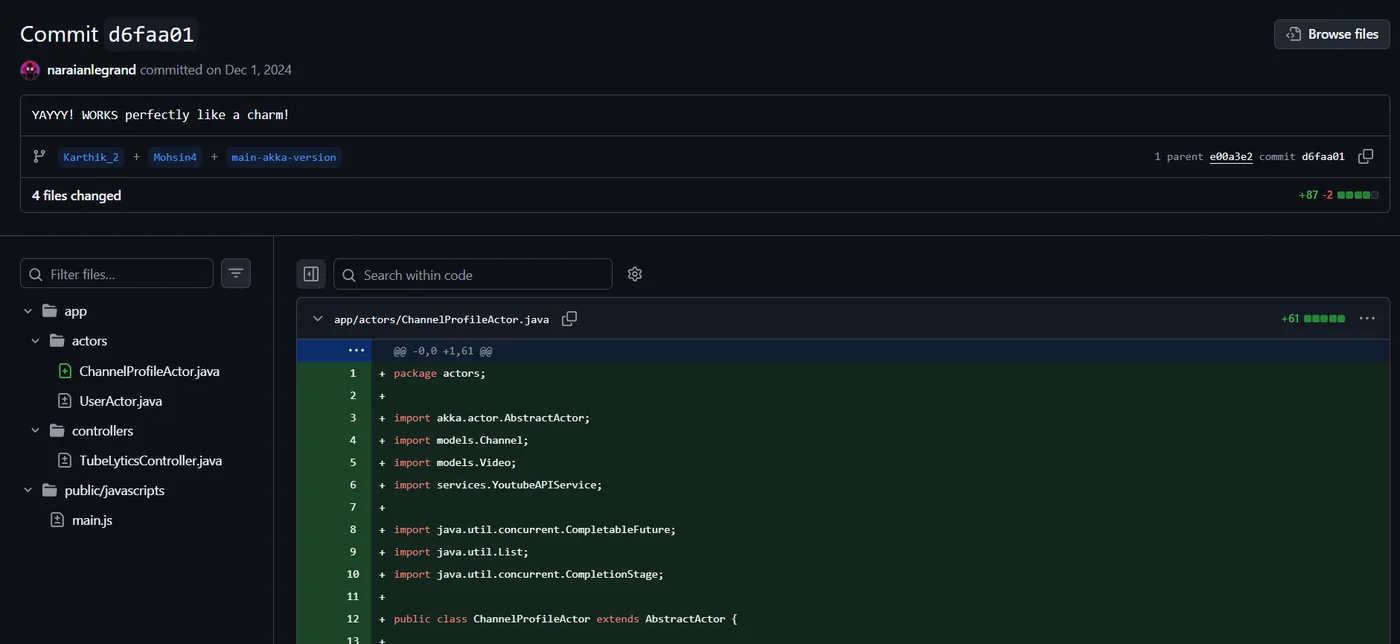The width and height of the screenshot is (1400, 644).
Task: Focus the Search within code field
Action: (x=473, y=274)
